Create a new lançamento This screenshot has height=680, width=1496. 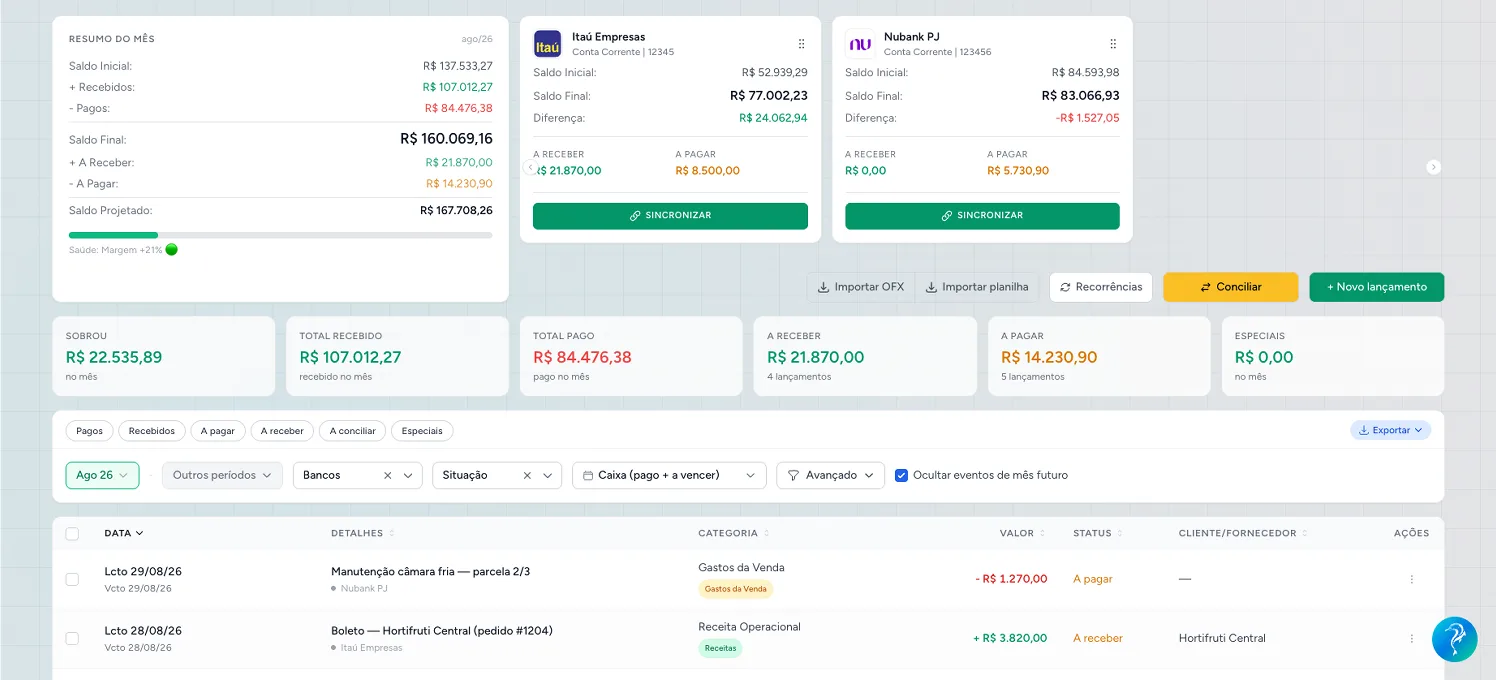coord(1376,287)
